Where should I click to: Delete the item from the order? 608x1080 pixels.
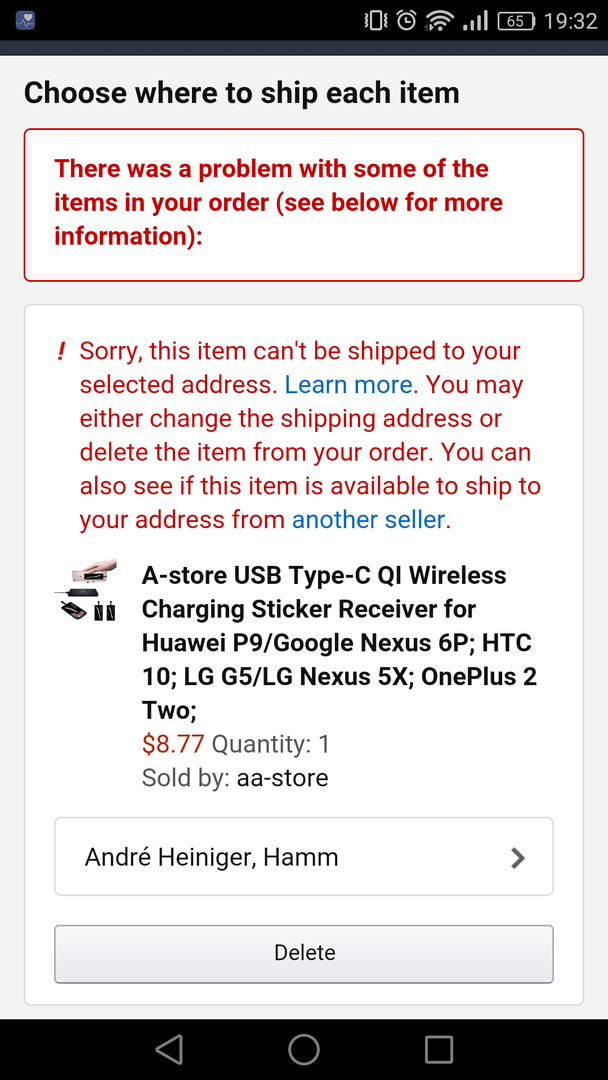coord(304,953)
